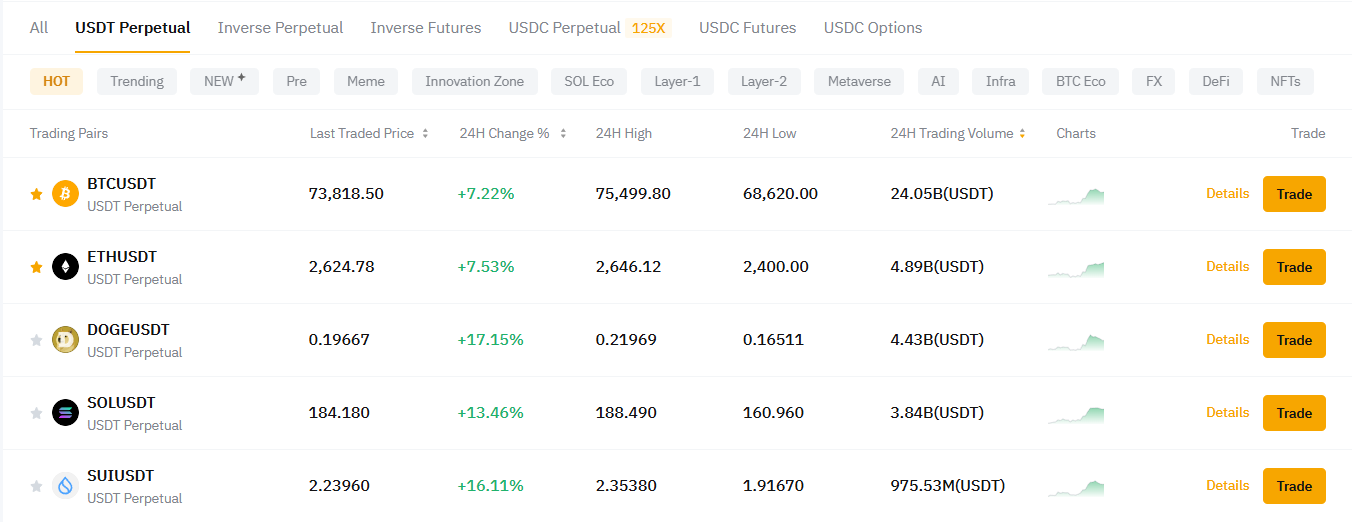The width and height of the screenshot is (1352, 522).
Task: Click Trade button for DOGEUSDT
Action: [x=1294, y=340]
